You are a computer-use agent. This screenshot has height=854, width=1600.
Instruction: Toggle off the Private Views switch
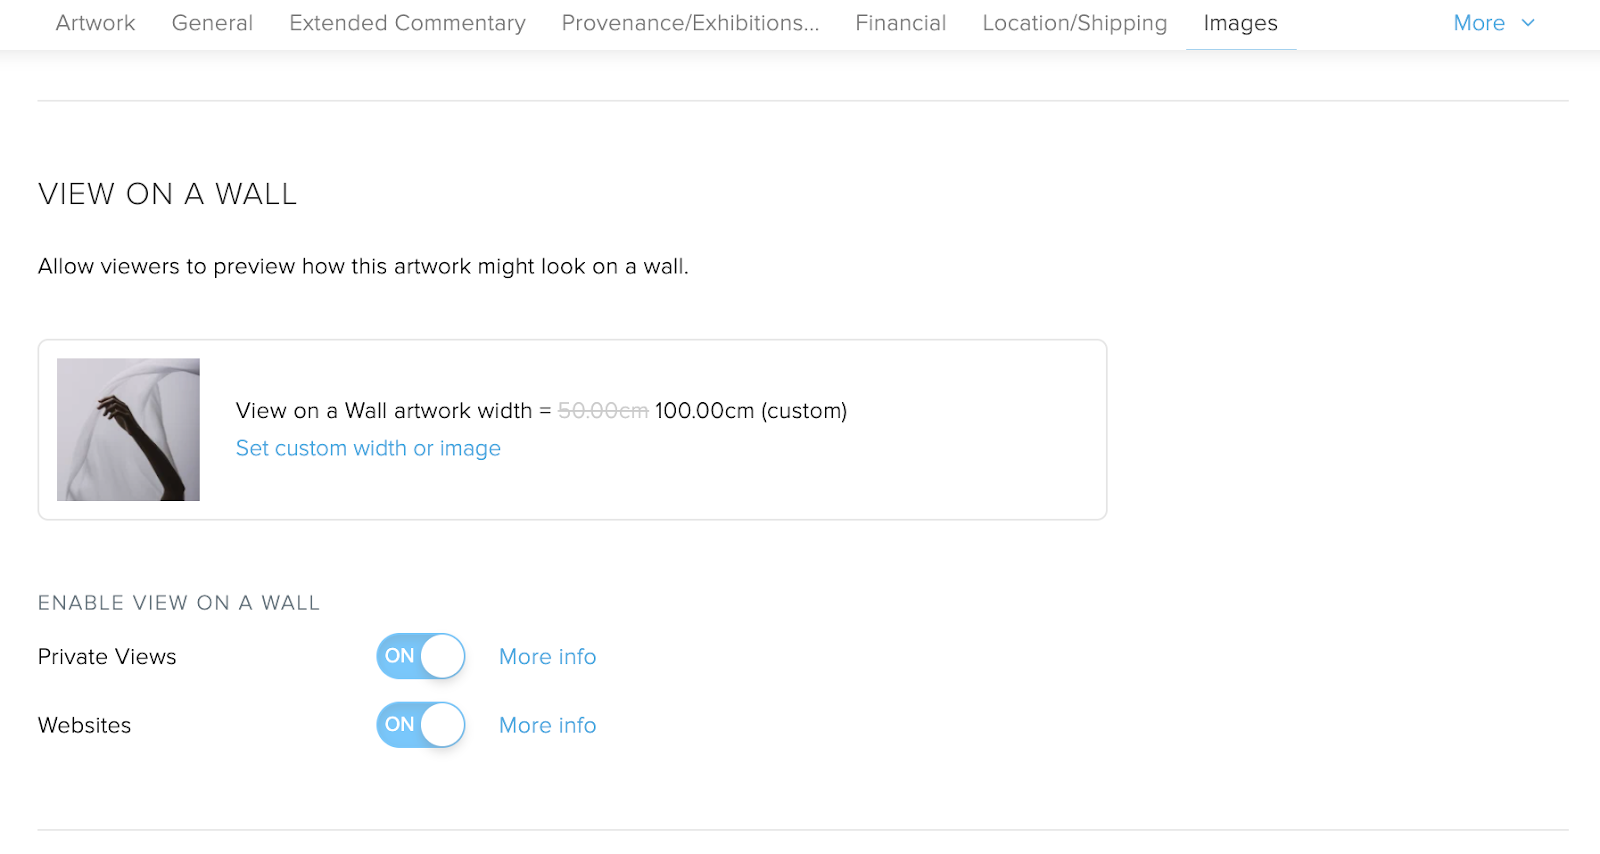(421, 656)
